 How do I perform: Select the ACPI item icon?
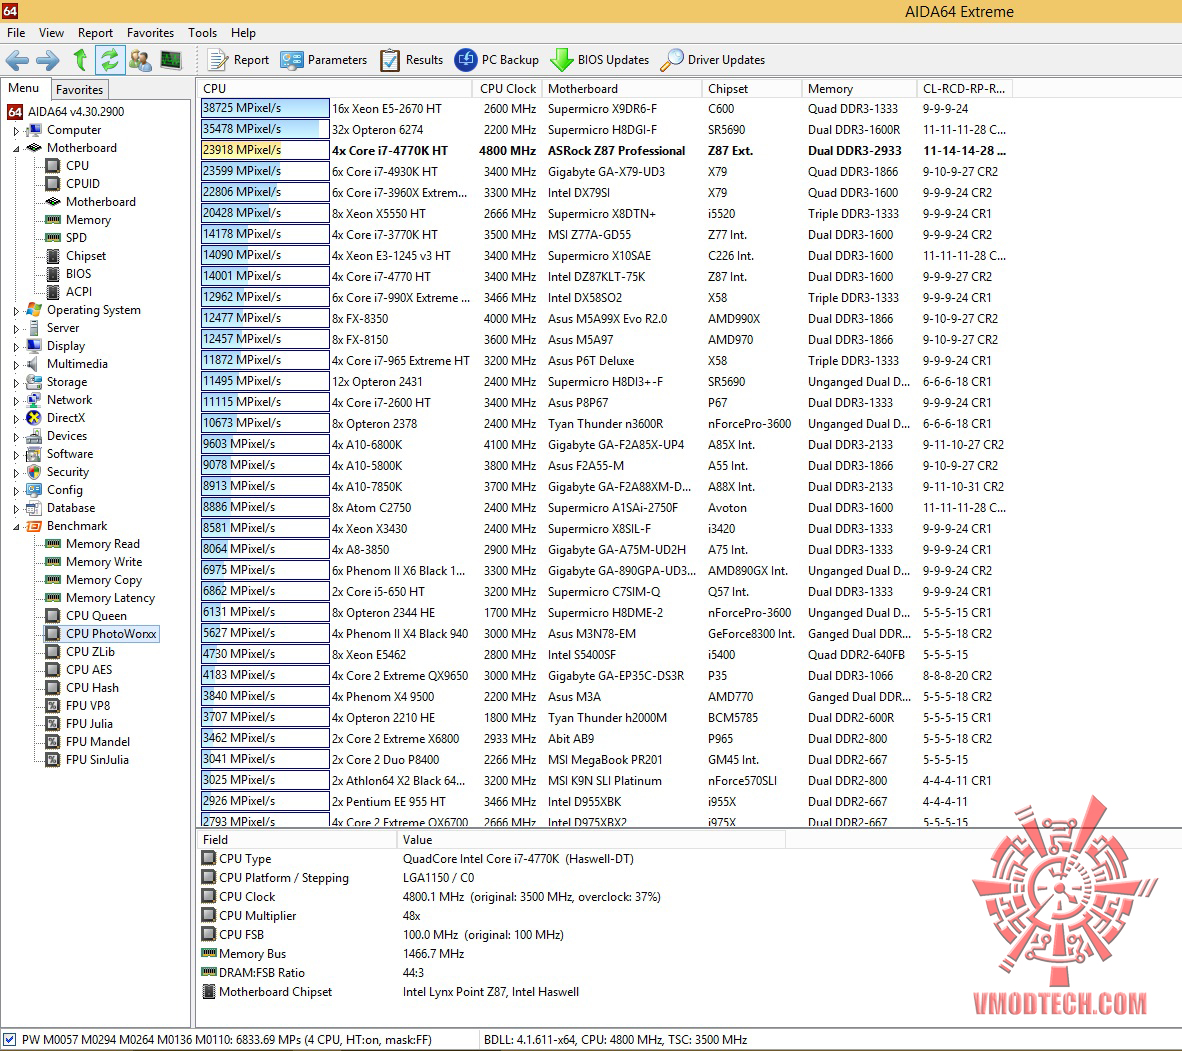(53, 292)
